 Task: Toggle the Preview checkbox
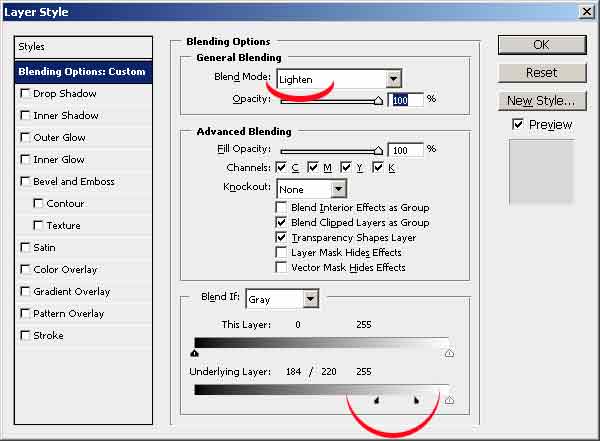coord(517,124)
